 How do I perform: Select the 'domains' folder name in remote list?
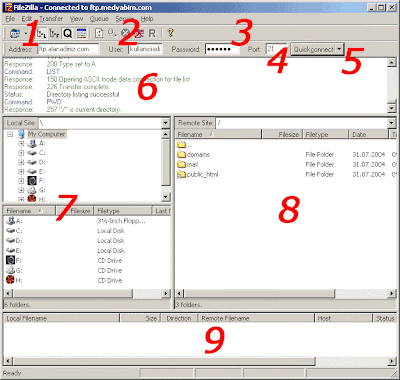pyautogui.click(x=198, y=154)
